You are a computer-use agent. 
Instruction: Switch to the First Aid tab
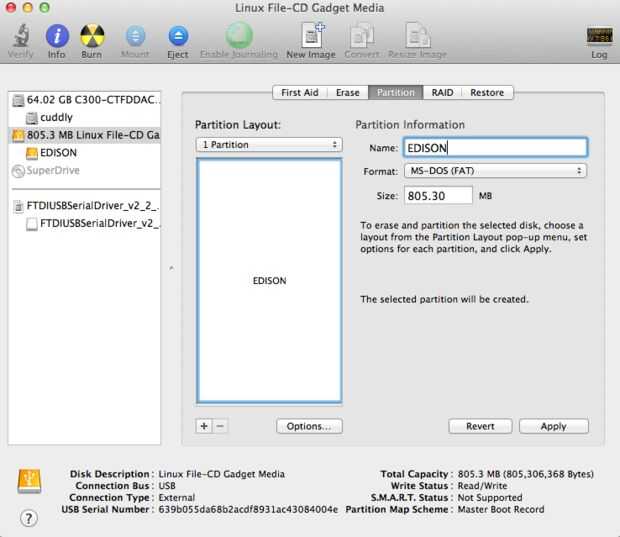click(300, 93)
